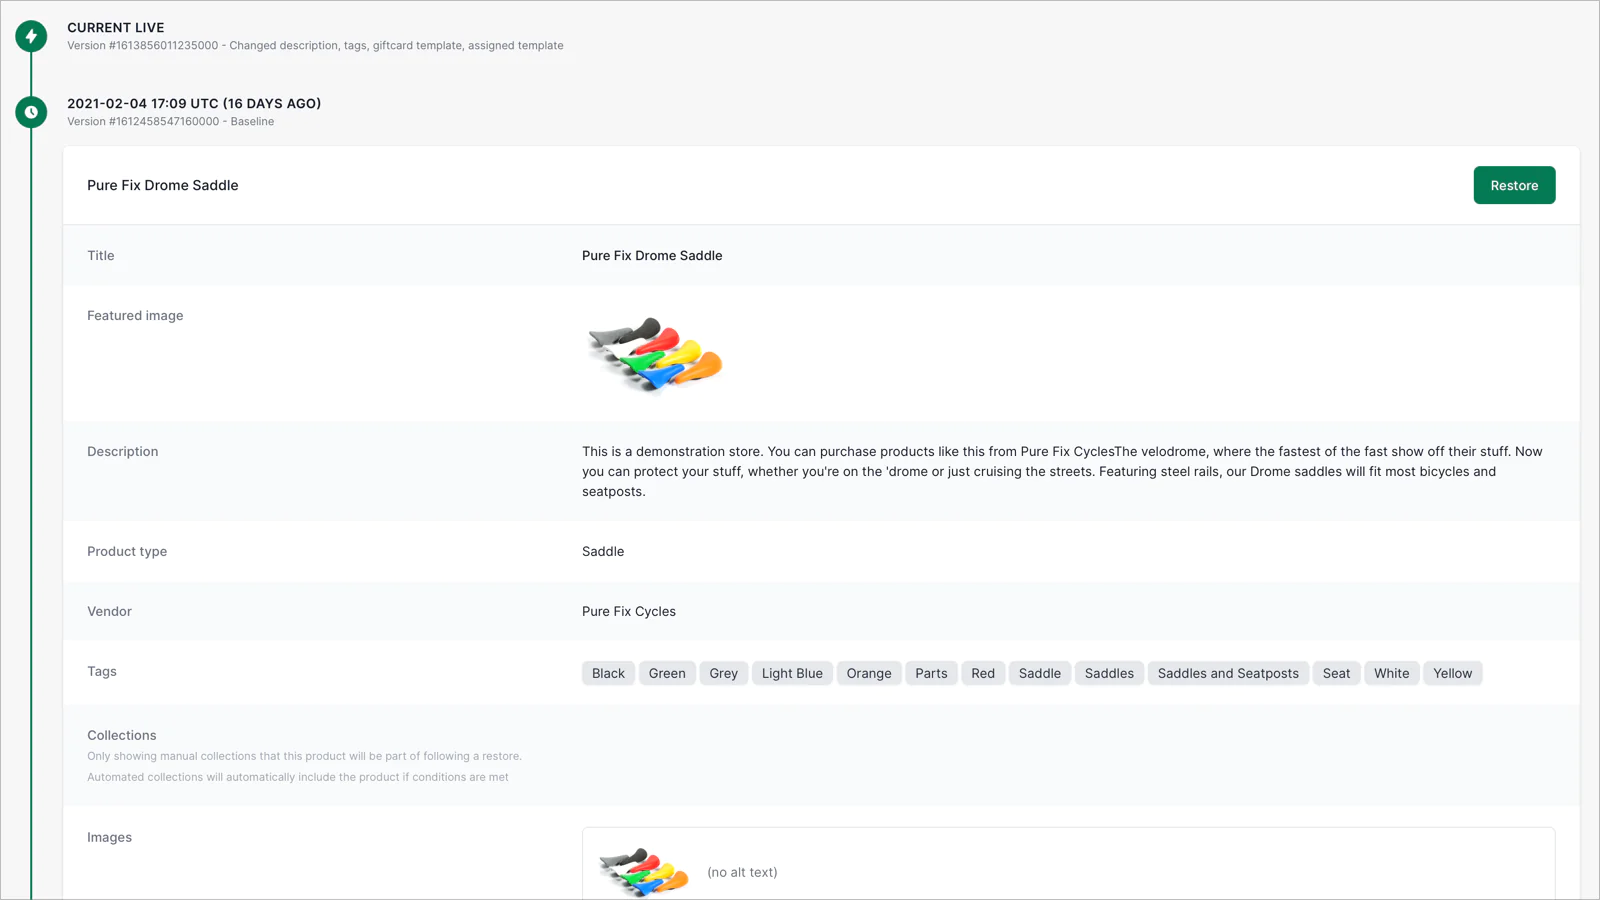Click the CURRENT LIVE version heading
Viewport: 1600px width, 900px height.
click(116, 28)
